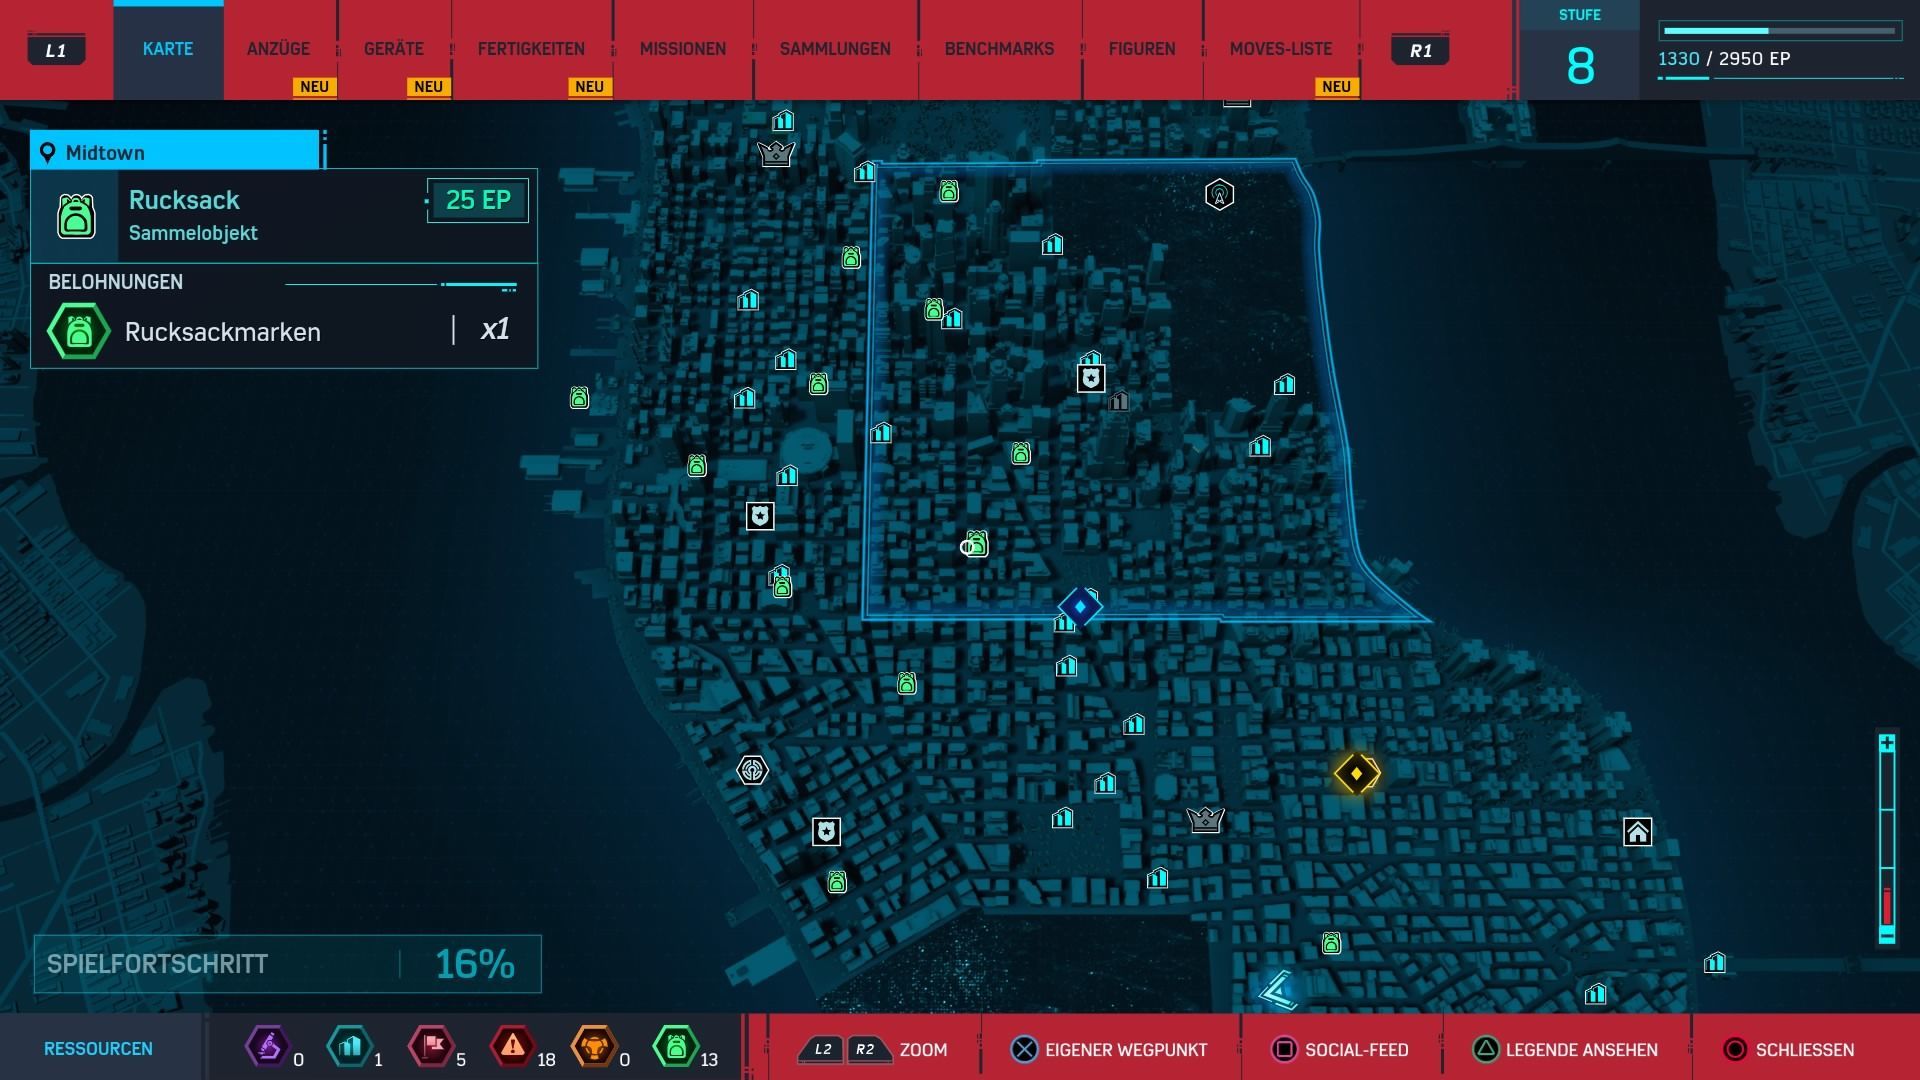Viewport: 1920px width, 1080px height.
Task: Click the police shield icon west of Midtown
Action: pos(760,516)
